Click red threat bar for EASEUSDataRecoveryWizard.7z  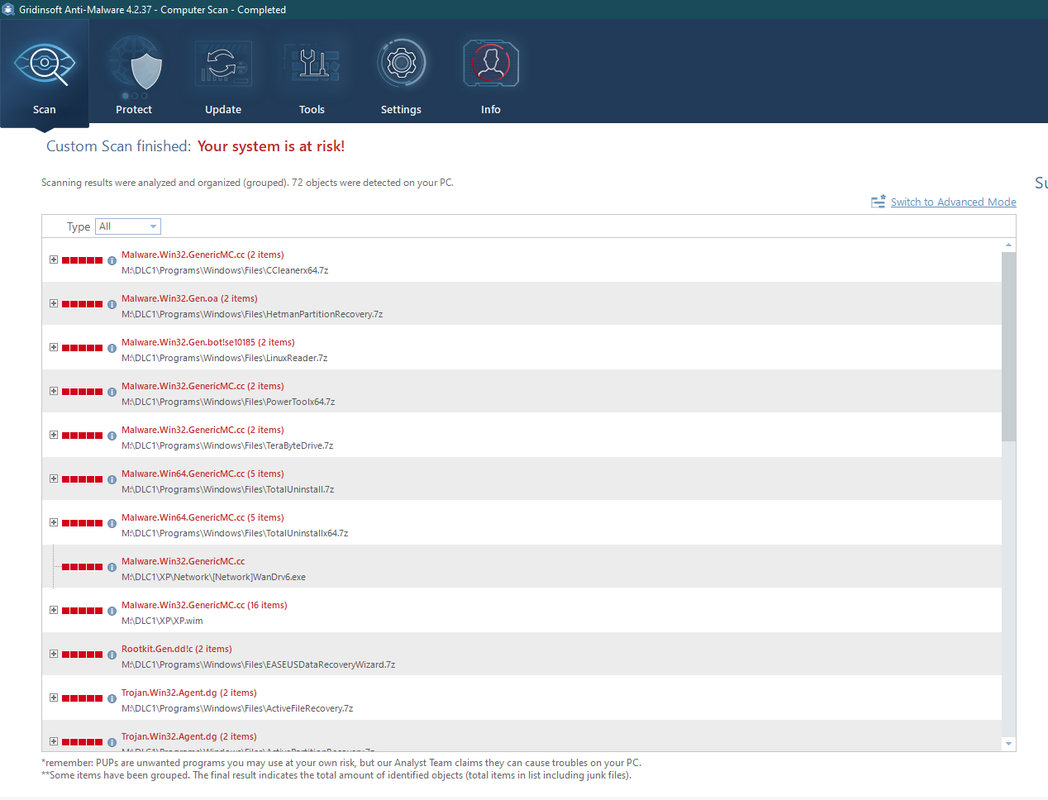coord(82,654)
